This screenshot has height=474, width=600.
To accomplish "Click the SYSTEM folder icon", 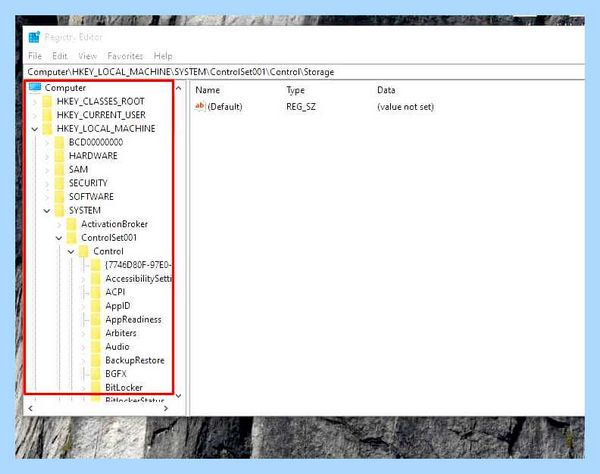I will [59, 210].
